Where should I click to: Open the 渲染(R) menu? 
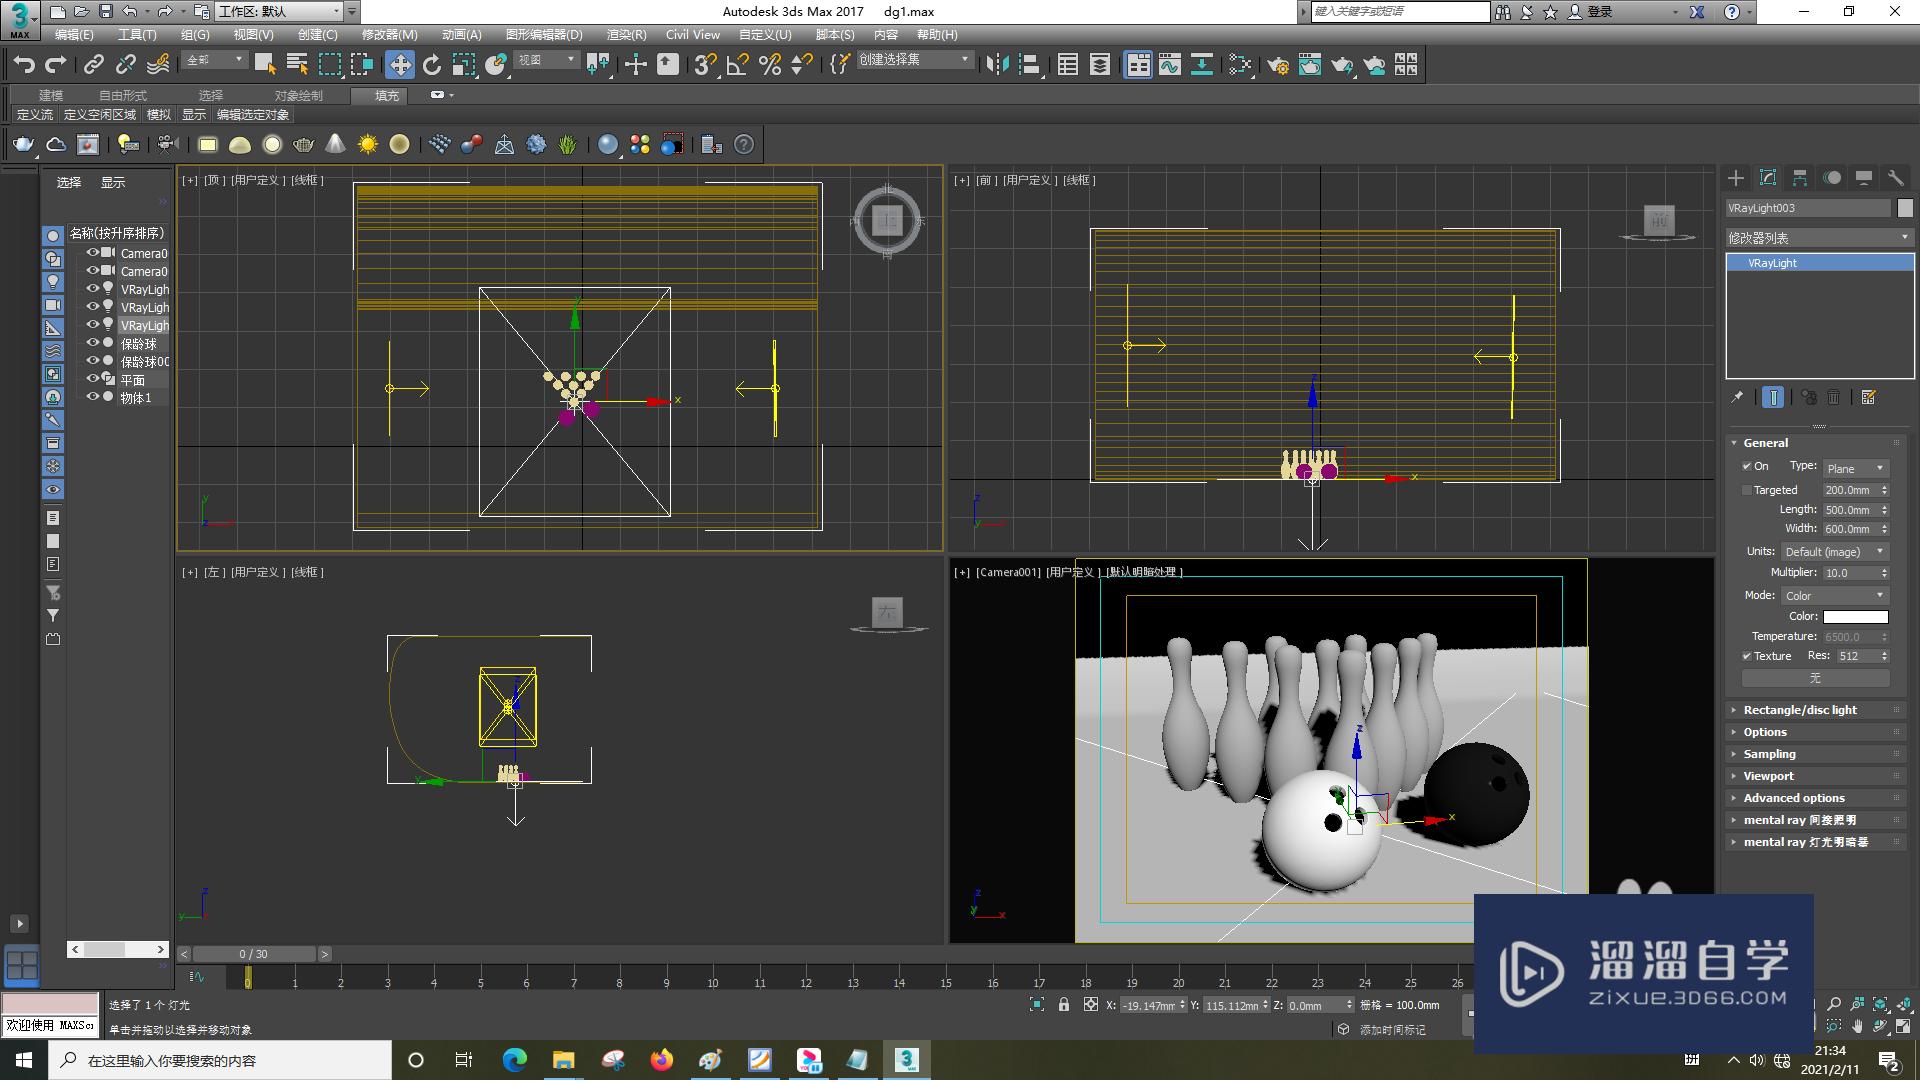click(x=626, y=35)
